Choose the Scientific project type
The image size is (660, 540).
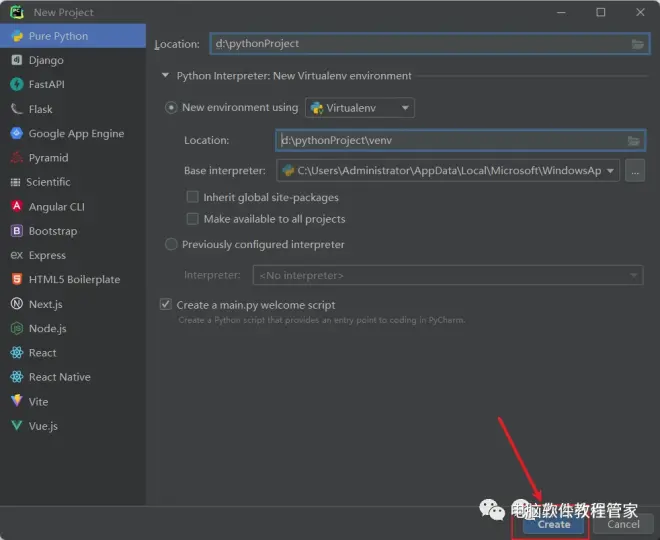pyautogui.click(x=73, y=182)
